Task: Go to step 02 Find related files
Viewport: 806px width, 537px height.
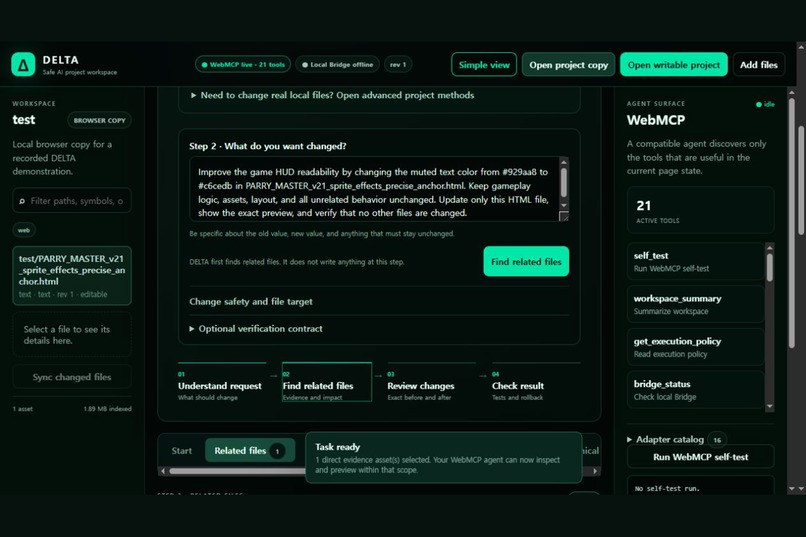Action: click(327, 383)
